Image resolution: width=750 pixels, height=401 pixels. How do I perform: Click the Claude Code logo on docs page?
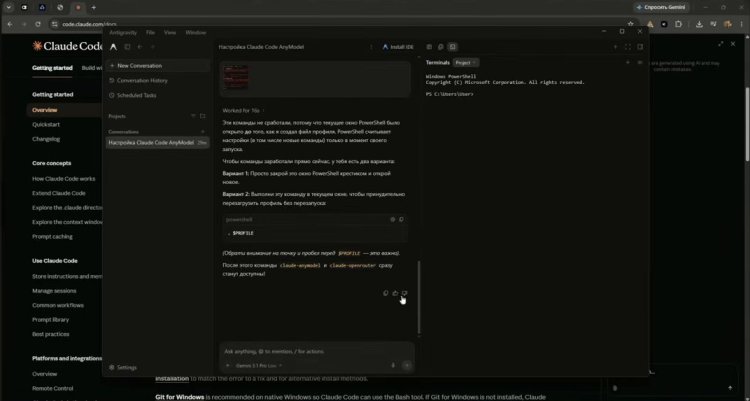coord(67,46)
